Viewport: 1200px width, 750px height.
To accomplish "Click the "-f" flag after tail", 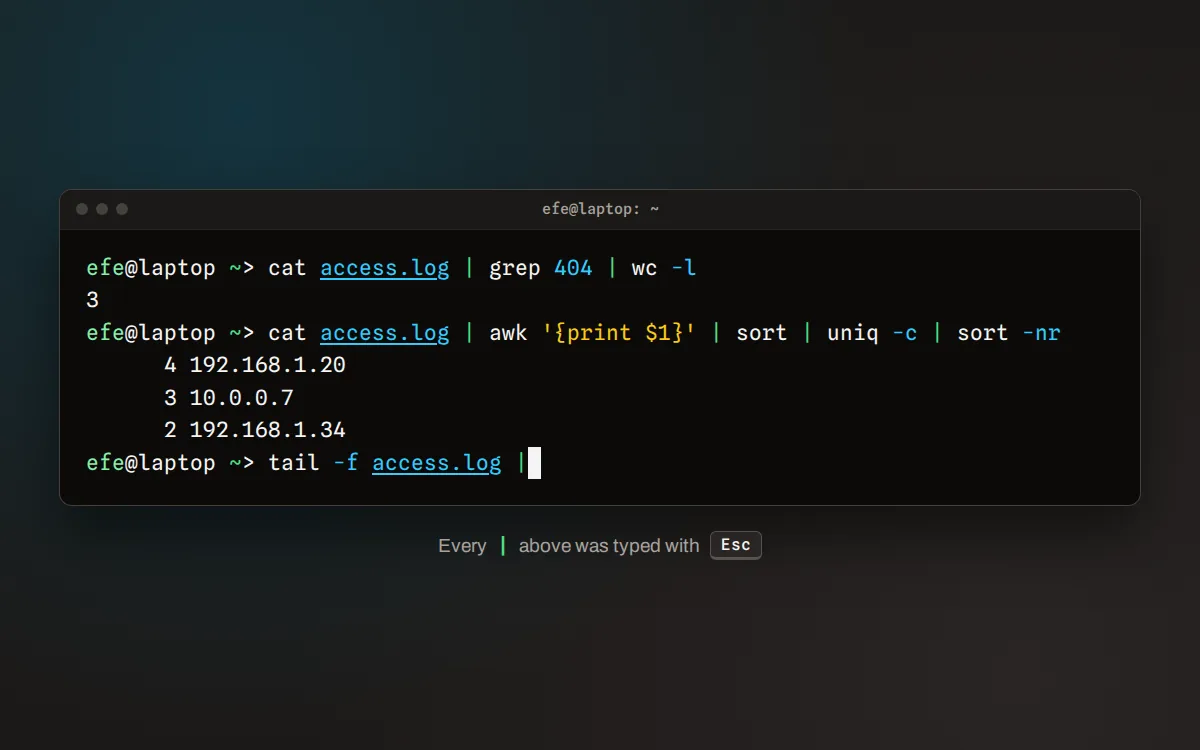I will pos(346,463).
